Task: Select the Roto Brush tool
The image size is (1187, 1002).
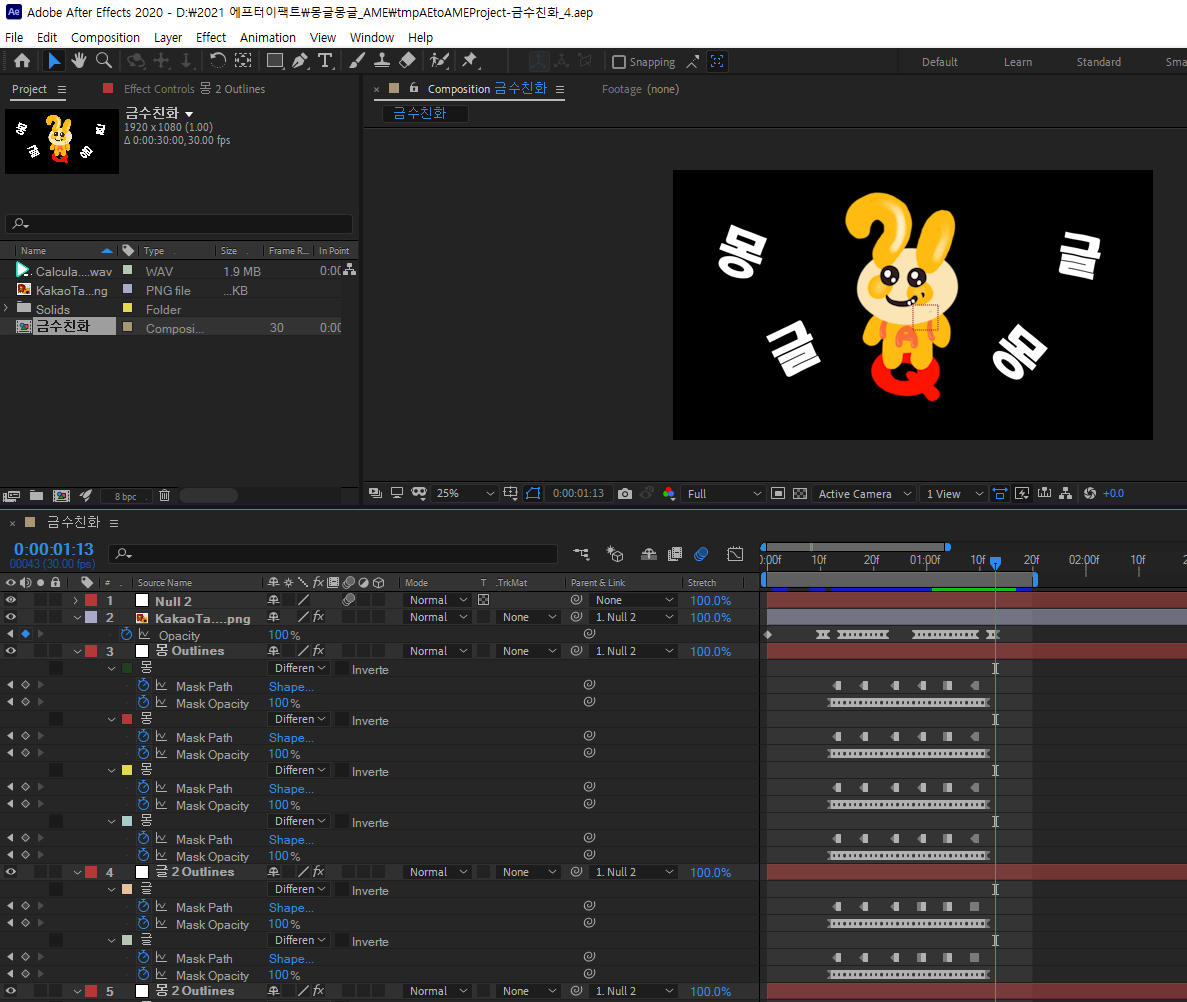Action: tap(439, 61)
